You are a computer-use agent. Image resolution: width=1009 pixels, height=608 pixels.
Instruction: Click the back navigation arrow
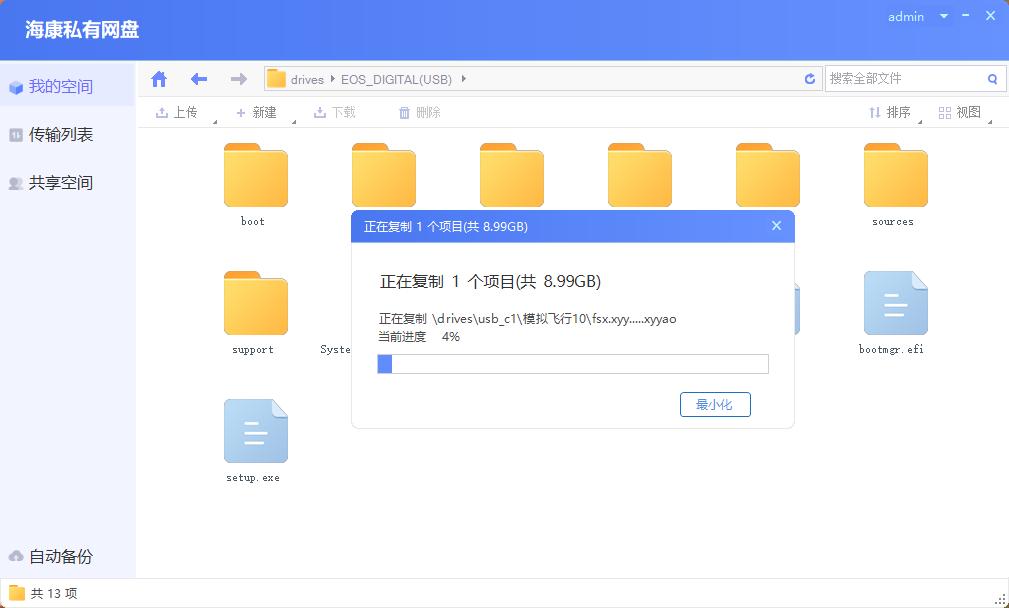(x=198, y=78)
